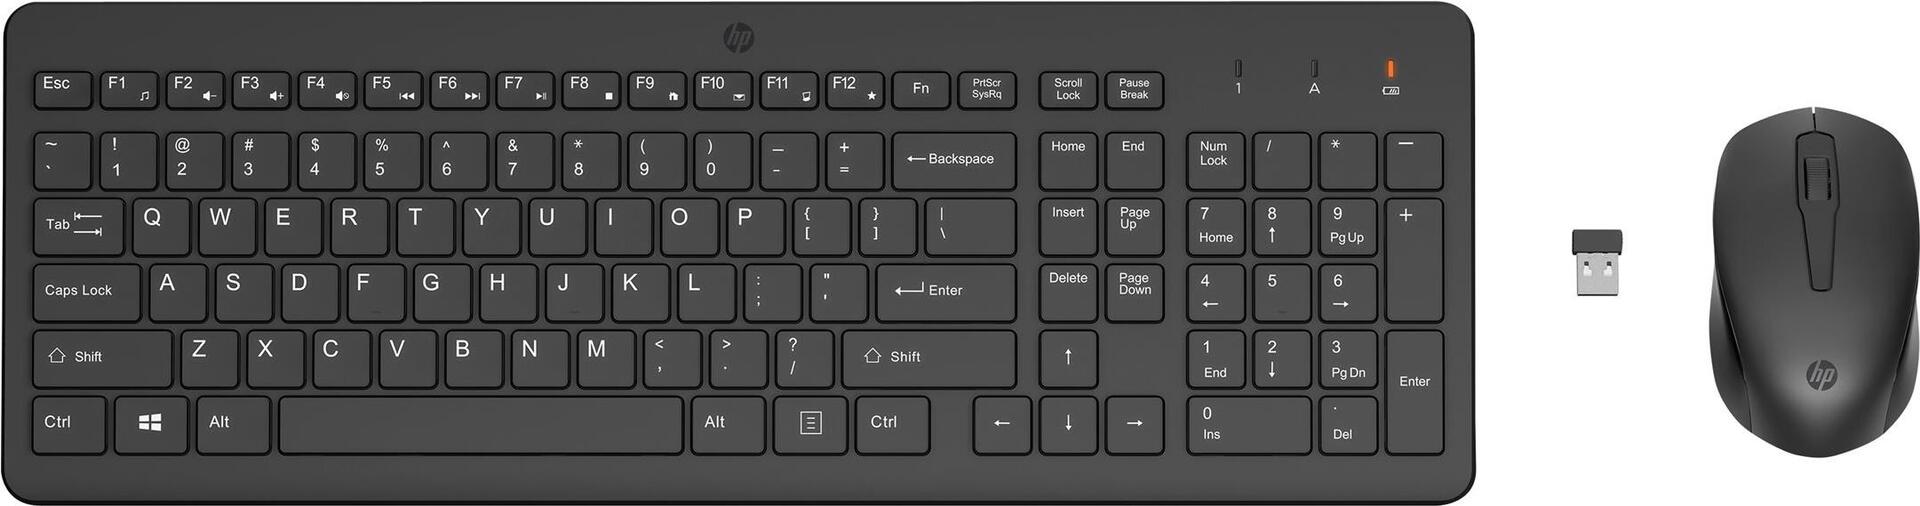Click the Page Down key

click(x=1134, y=293)
